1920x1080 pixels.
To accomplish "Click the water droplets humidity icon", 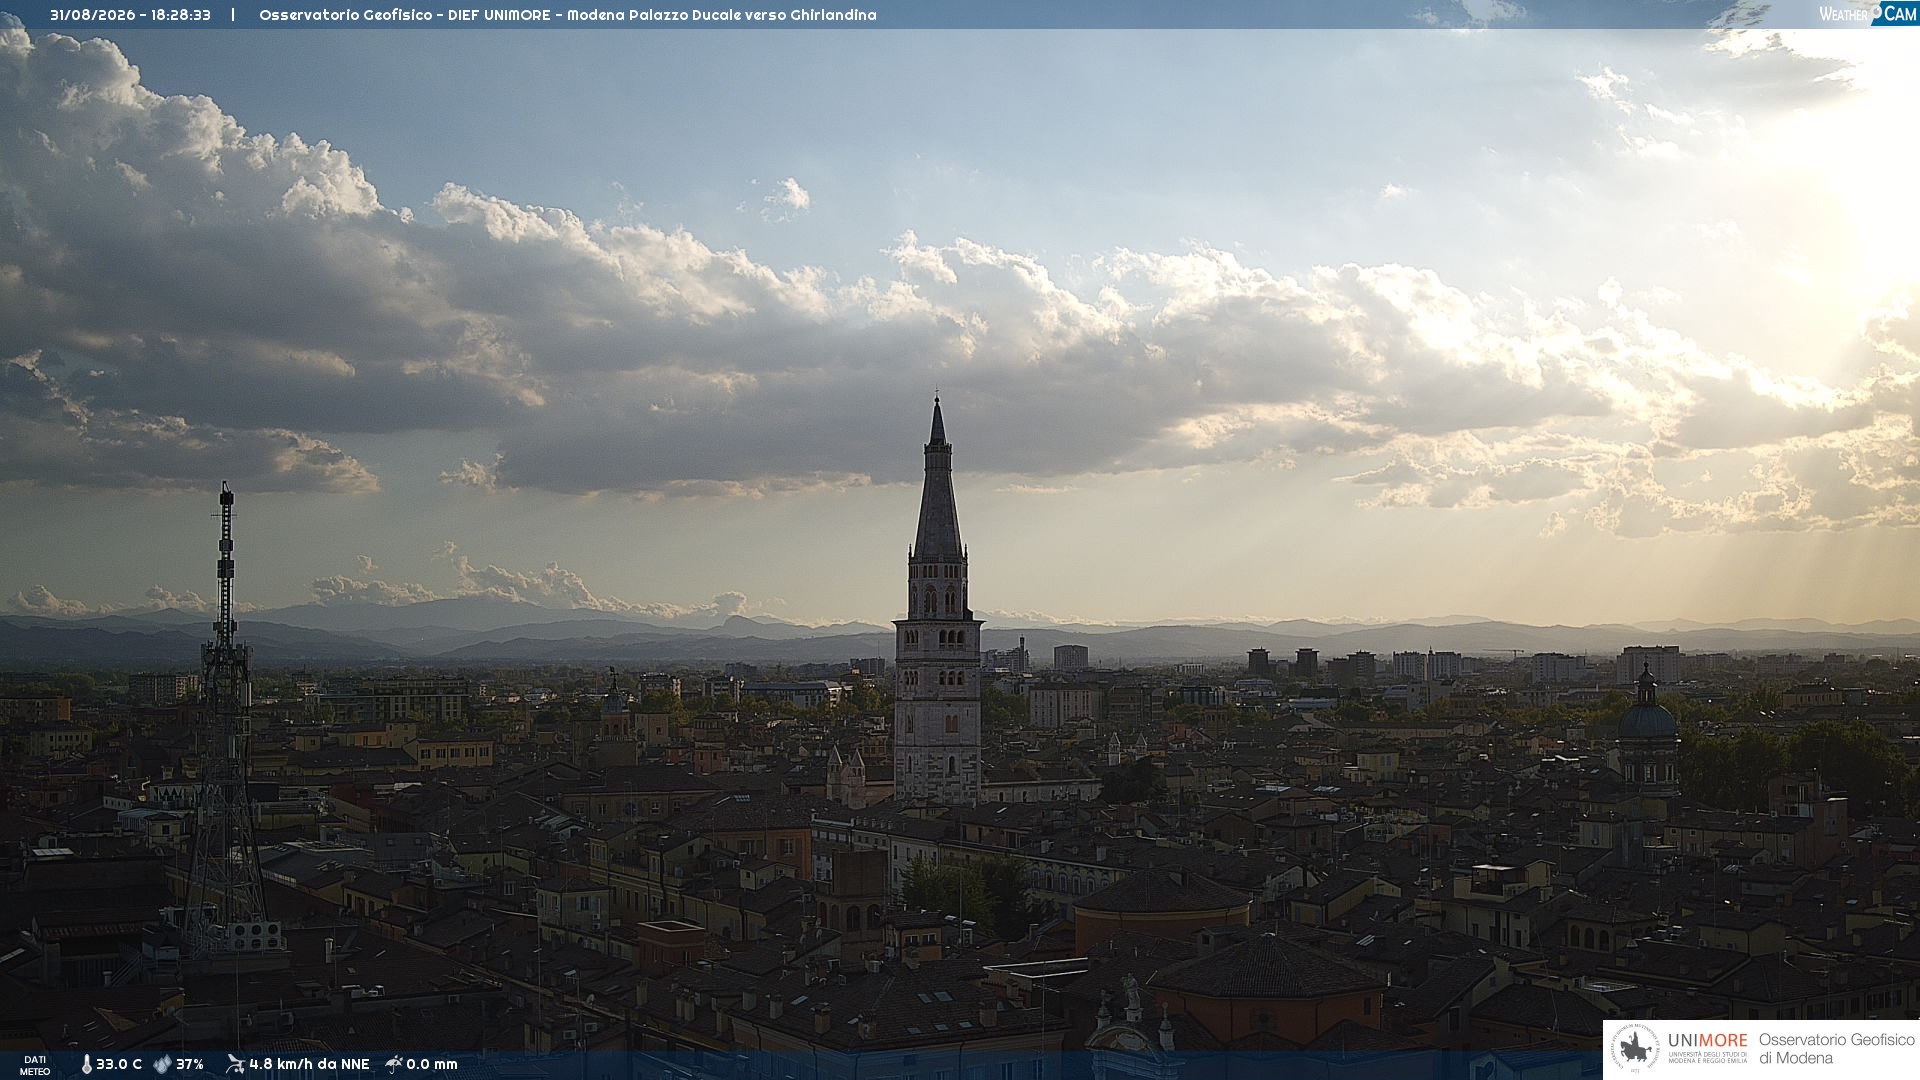I will click(162, 1064).
